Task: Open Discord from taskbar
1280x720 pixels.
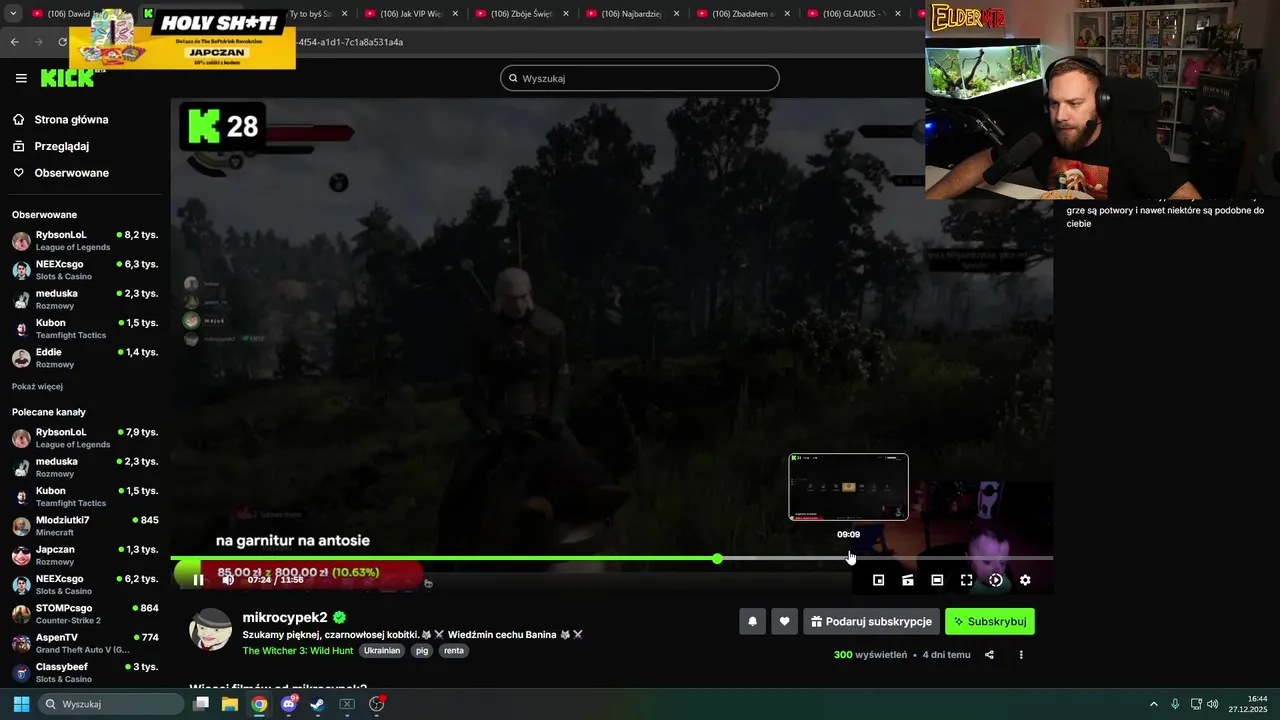Action: [289, 704]
